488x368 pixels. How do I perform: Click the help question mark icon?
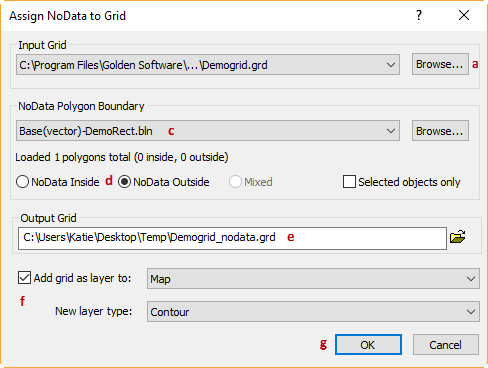pos(419,15)
